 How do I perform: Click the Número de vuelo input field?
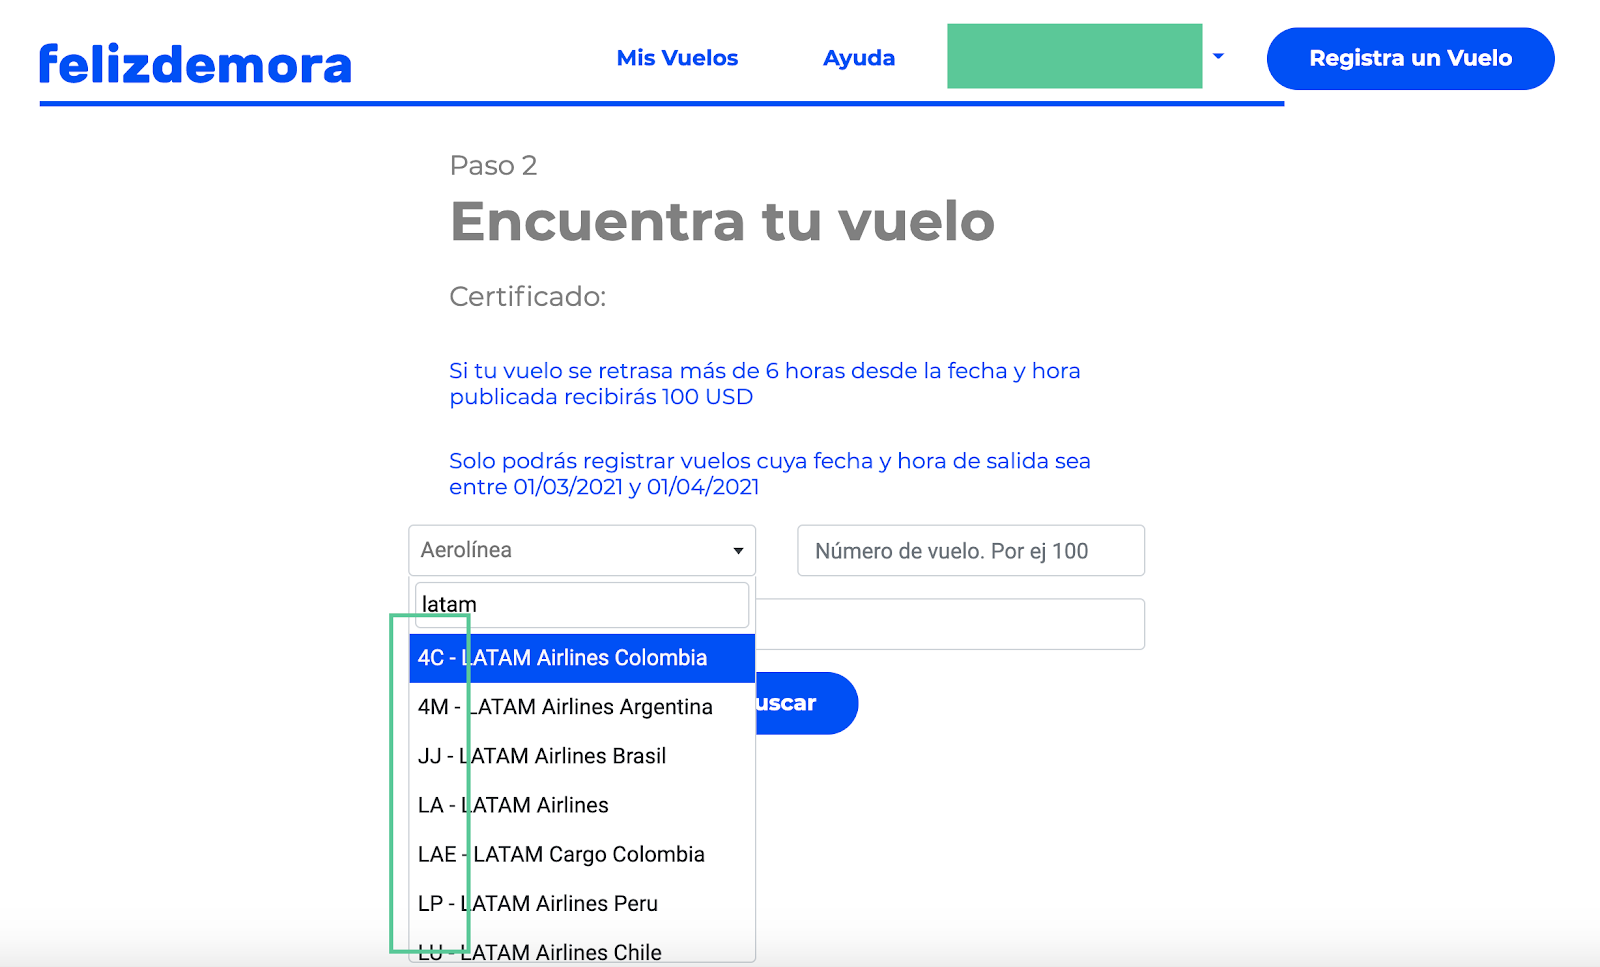971,550
